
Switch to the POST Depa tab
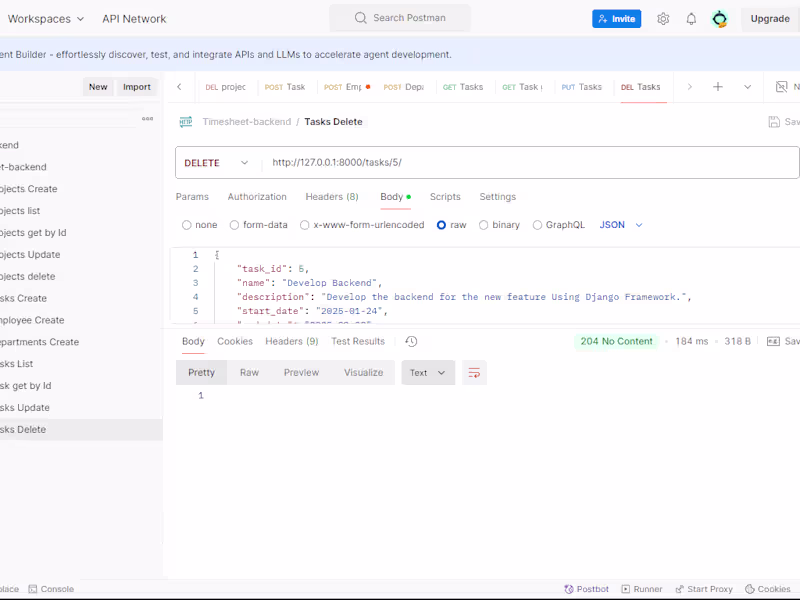point(404,87)
